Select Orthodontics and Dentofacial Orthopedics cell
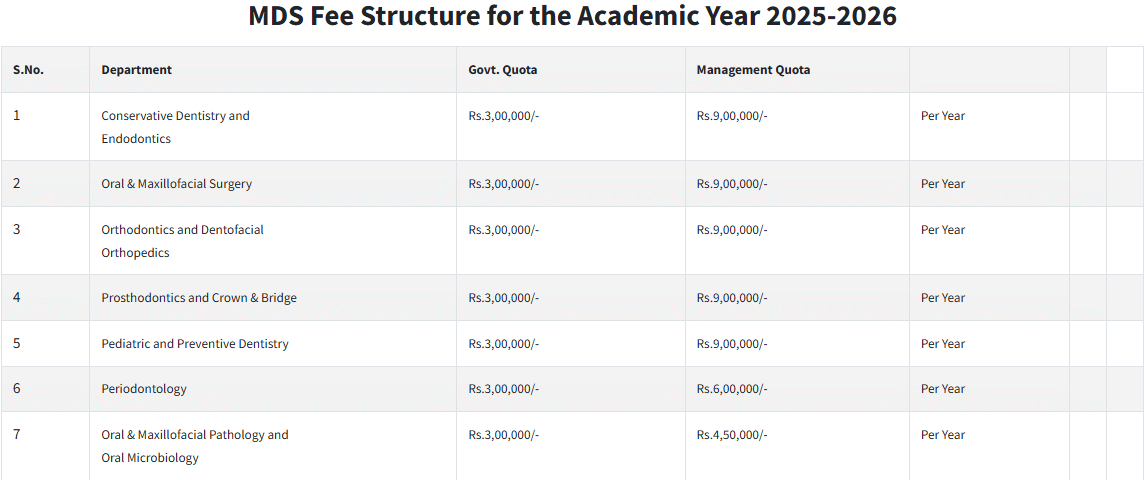This screenshot has width=1144, height=480. coord(182,241)
